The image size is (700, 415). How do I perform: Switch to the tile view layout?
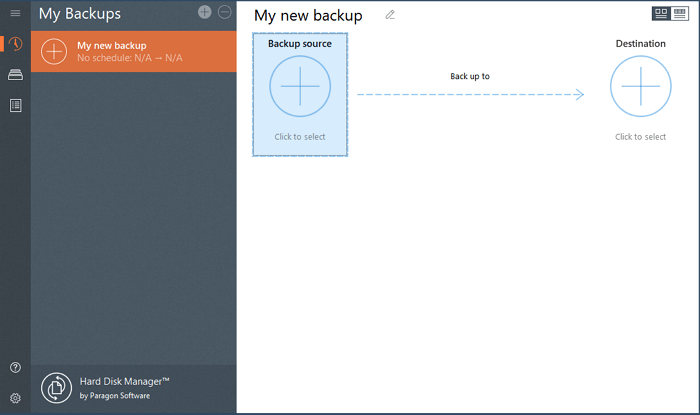661,14
